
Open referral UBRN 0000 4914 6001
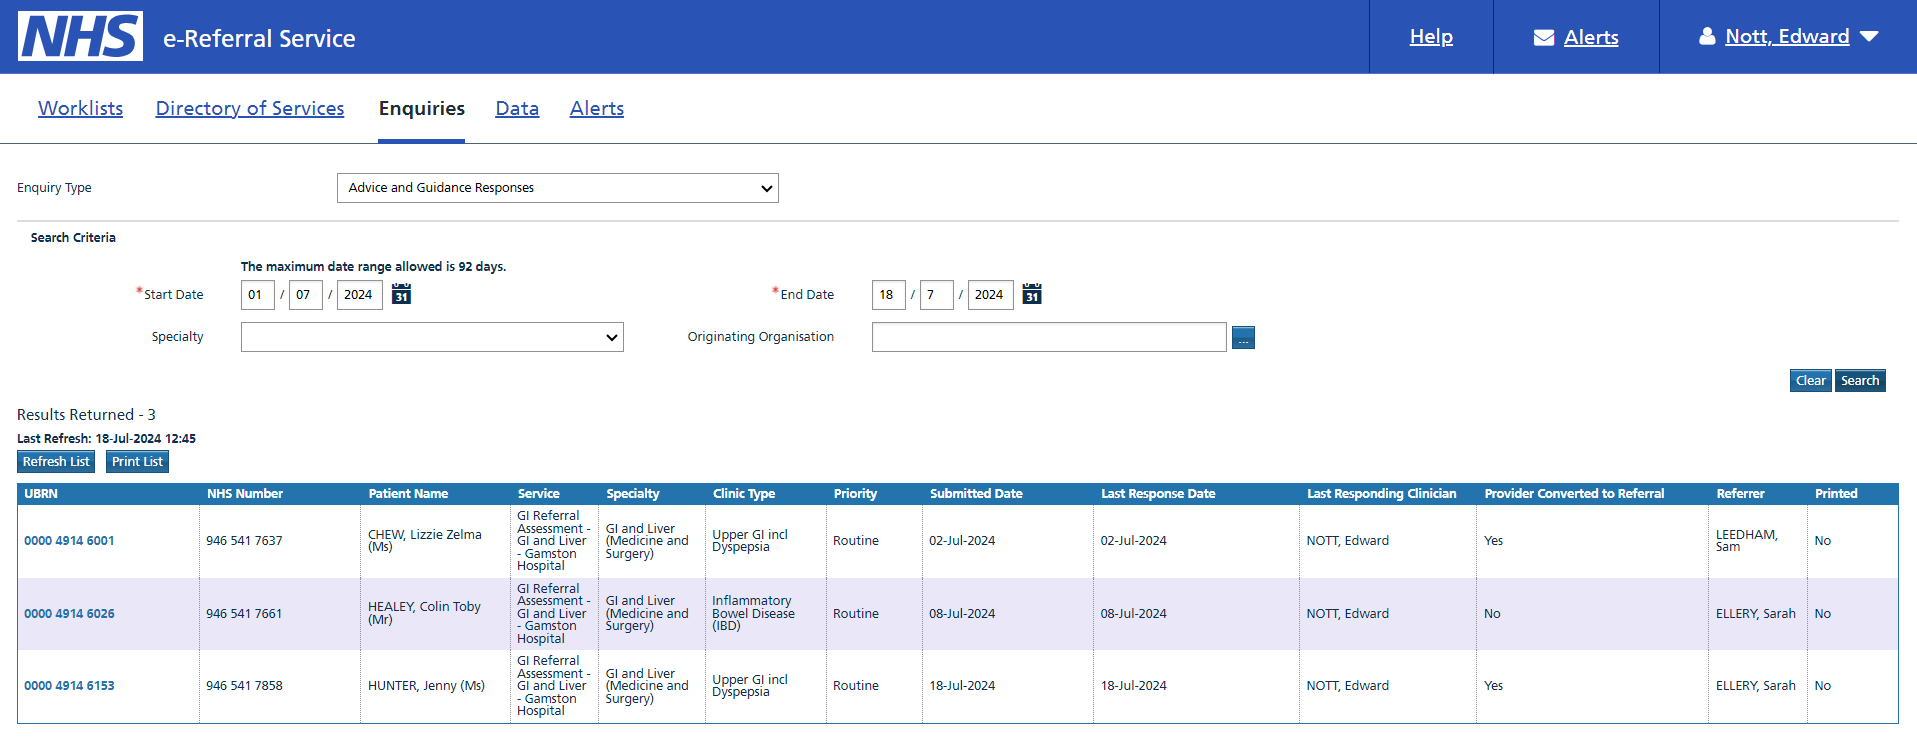click(69, 541)
